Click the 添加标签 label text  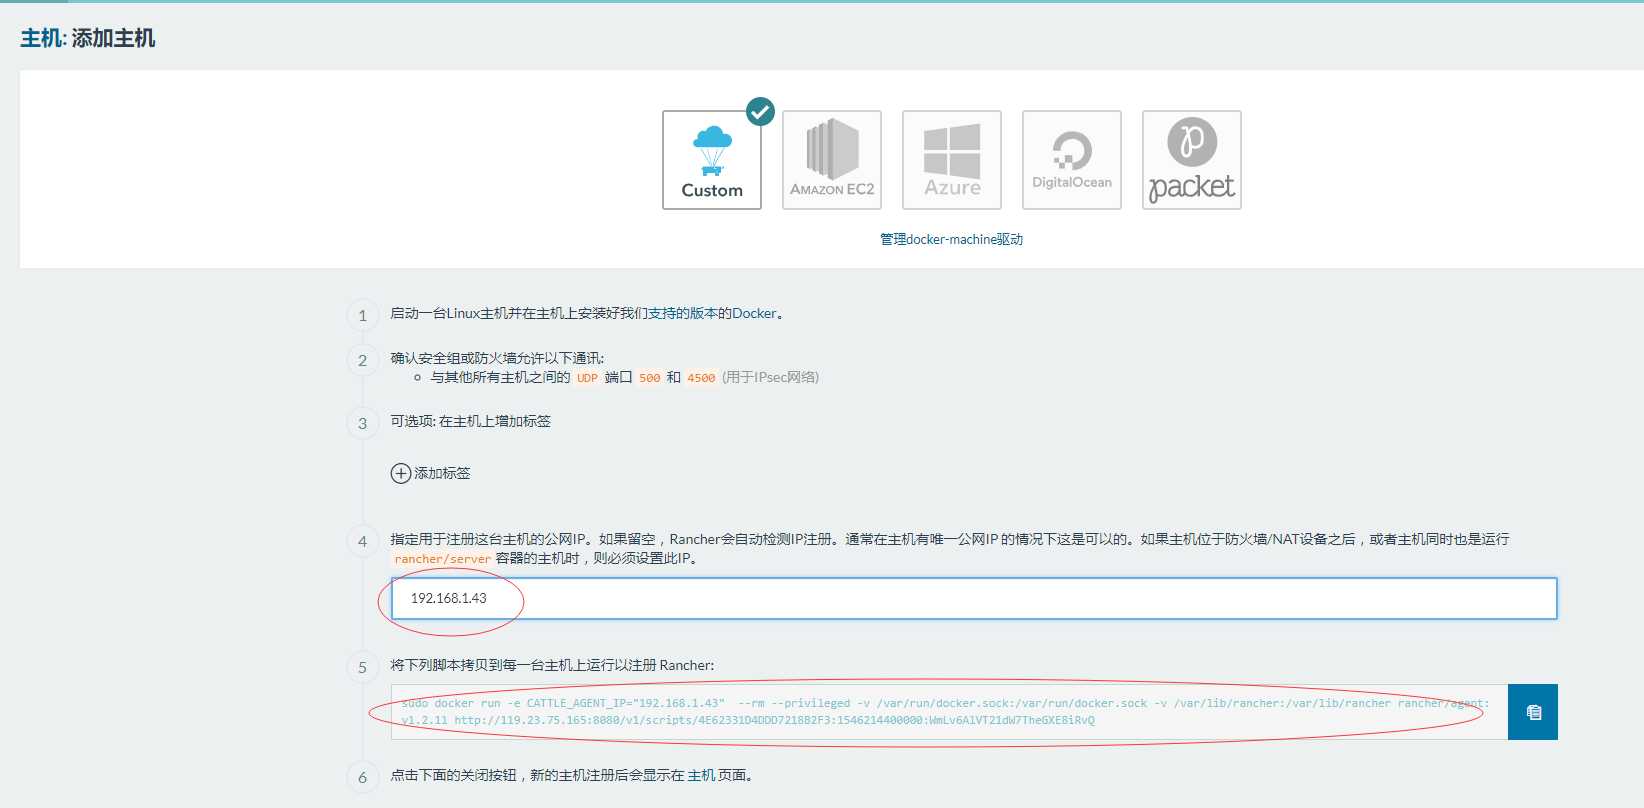(x=442, y=473)
